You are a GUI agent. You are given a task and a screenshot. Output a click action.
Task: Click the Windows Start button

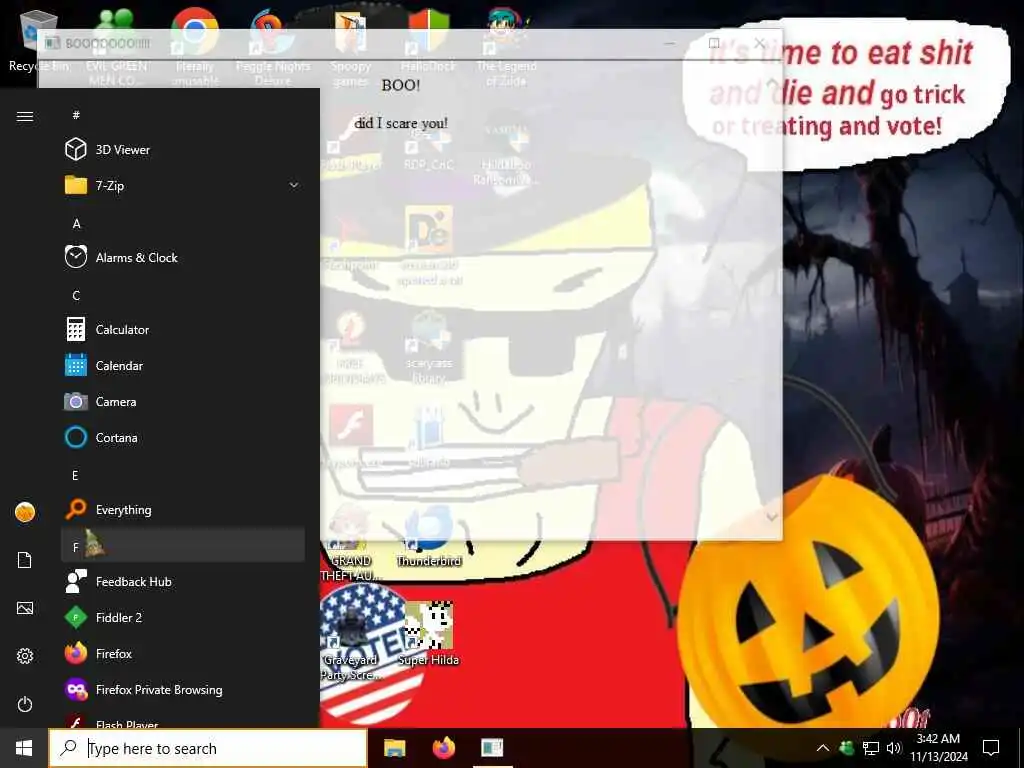(24, 748)
